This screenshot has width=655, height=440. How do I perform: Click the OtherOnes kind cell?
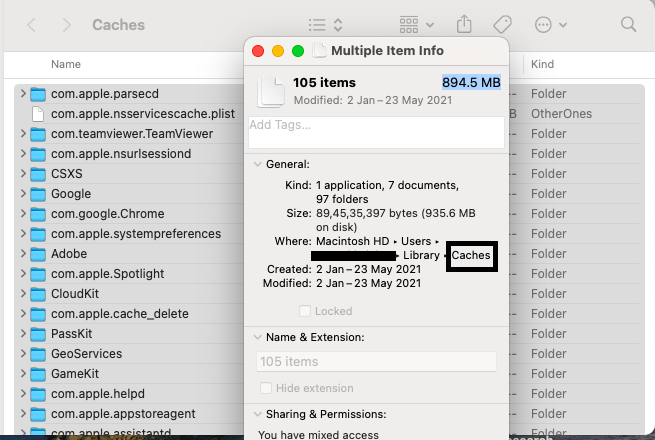561,114
